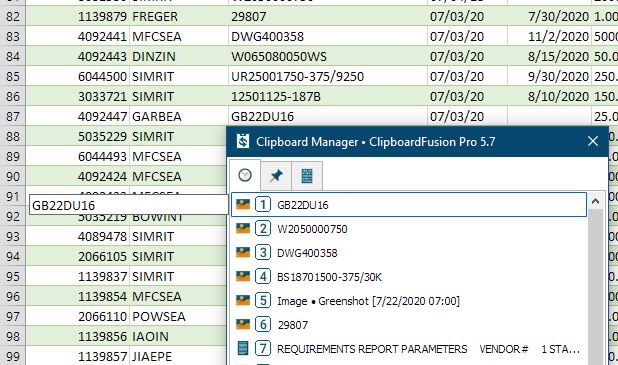Image resolution: width=618 pixels, height=365 pixels.
Task: Click the number 1 badge in clipboard list
Action: coord(263,205)
